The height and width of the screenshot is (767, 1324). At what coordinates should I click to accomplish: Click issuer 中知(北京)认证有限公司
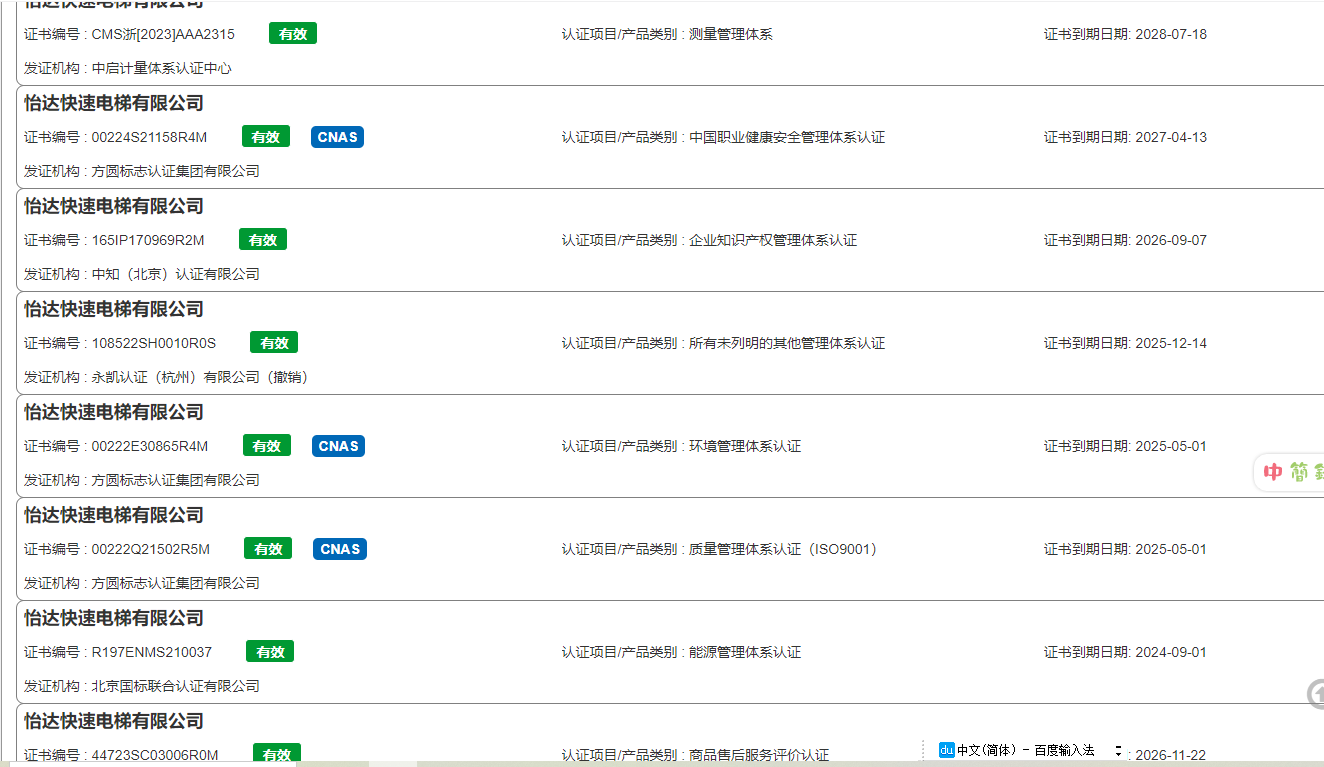[176, 274]
